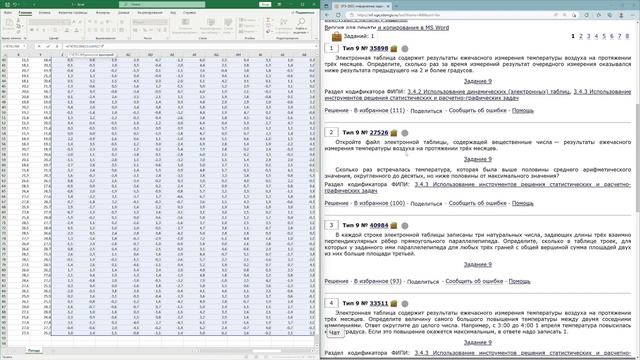The height and width of the screenshot is (360, 640).
Task: Click the Insert Function fx icon
Action: point(57,47)
